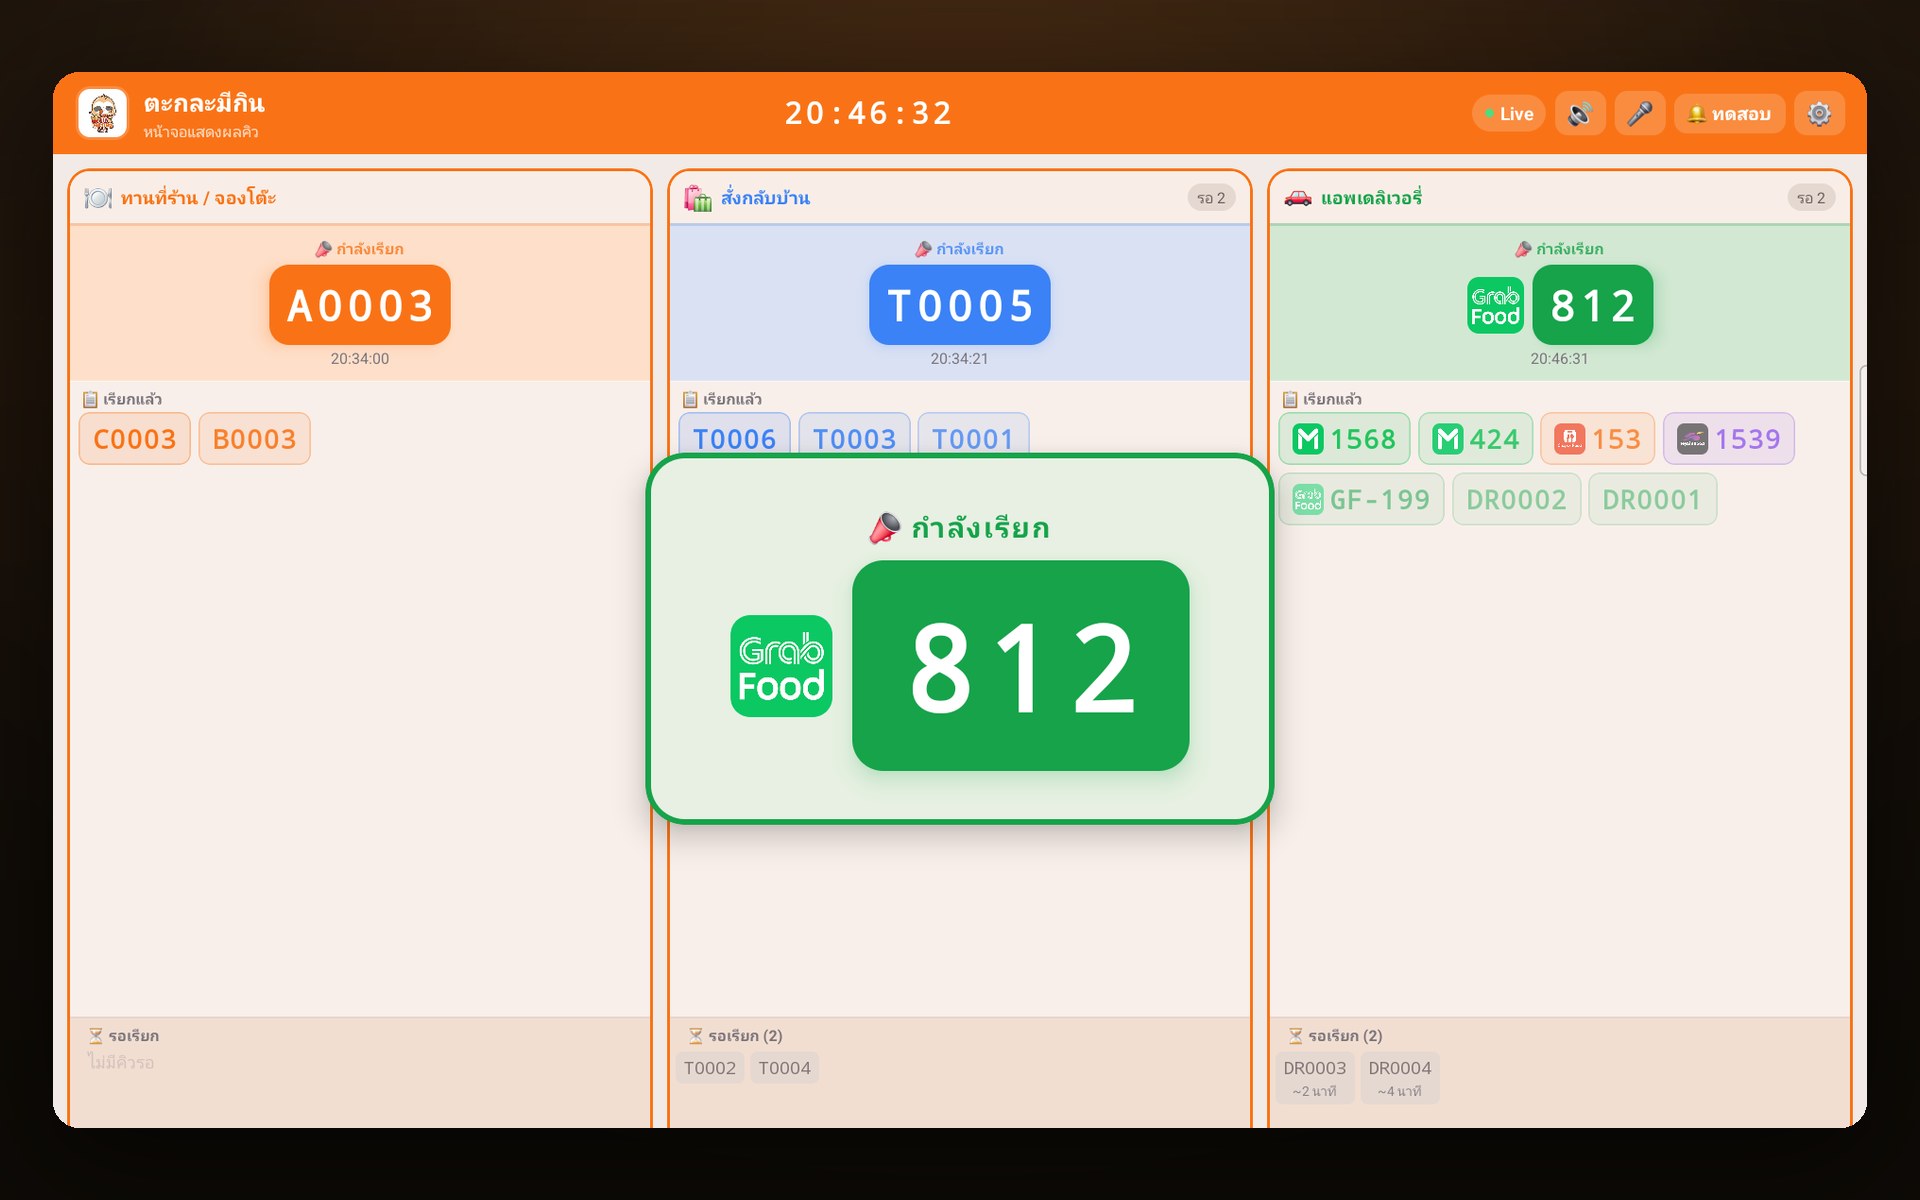Click the orange 153 queue chip
This screenshot has width=1920, height=1200.
[1598, 439]
